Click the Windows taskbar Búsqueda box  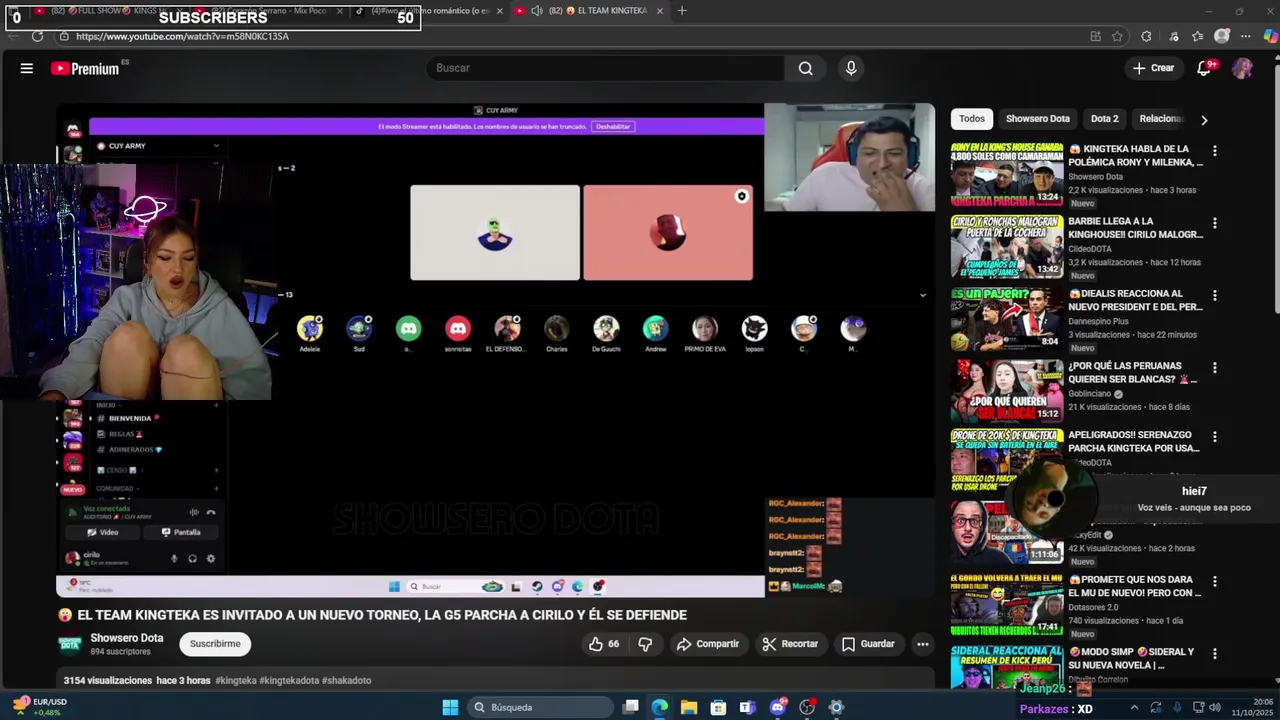click(x=541, y=708)
